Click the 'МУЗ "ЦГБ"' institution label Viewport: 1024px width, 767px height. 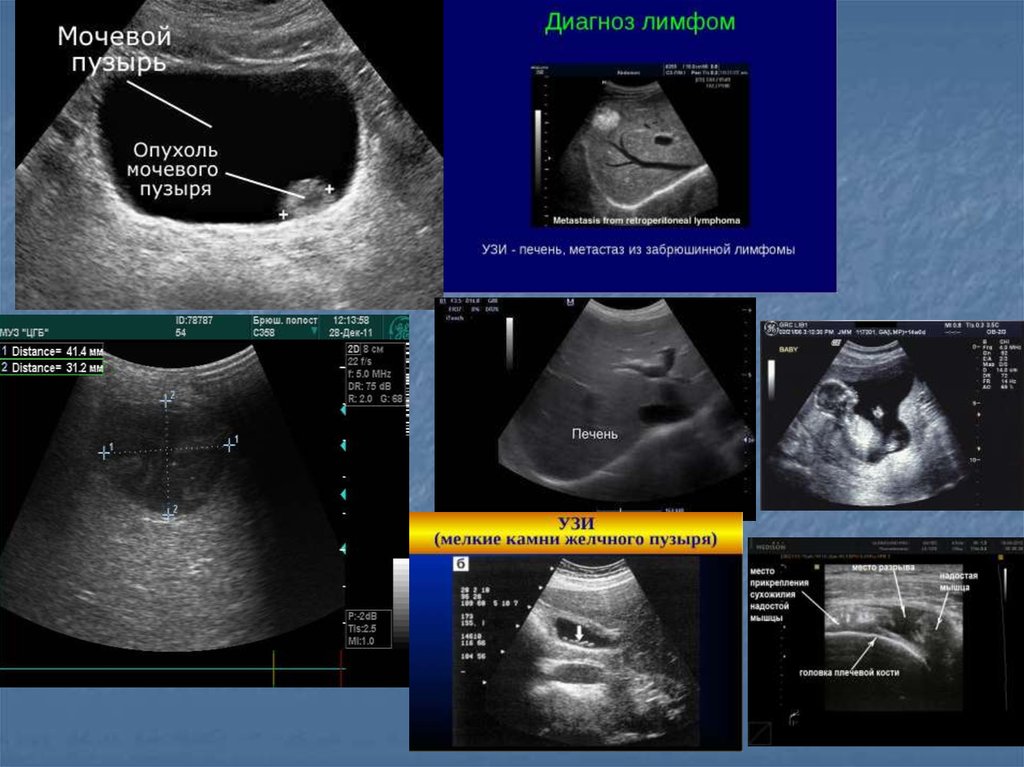24,333
